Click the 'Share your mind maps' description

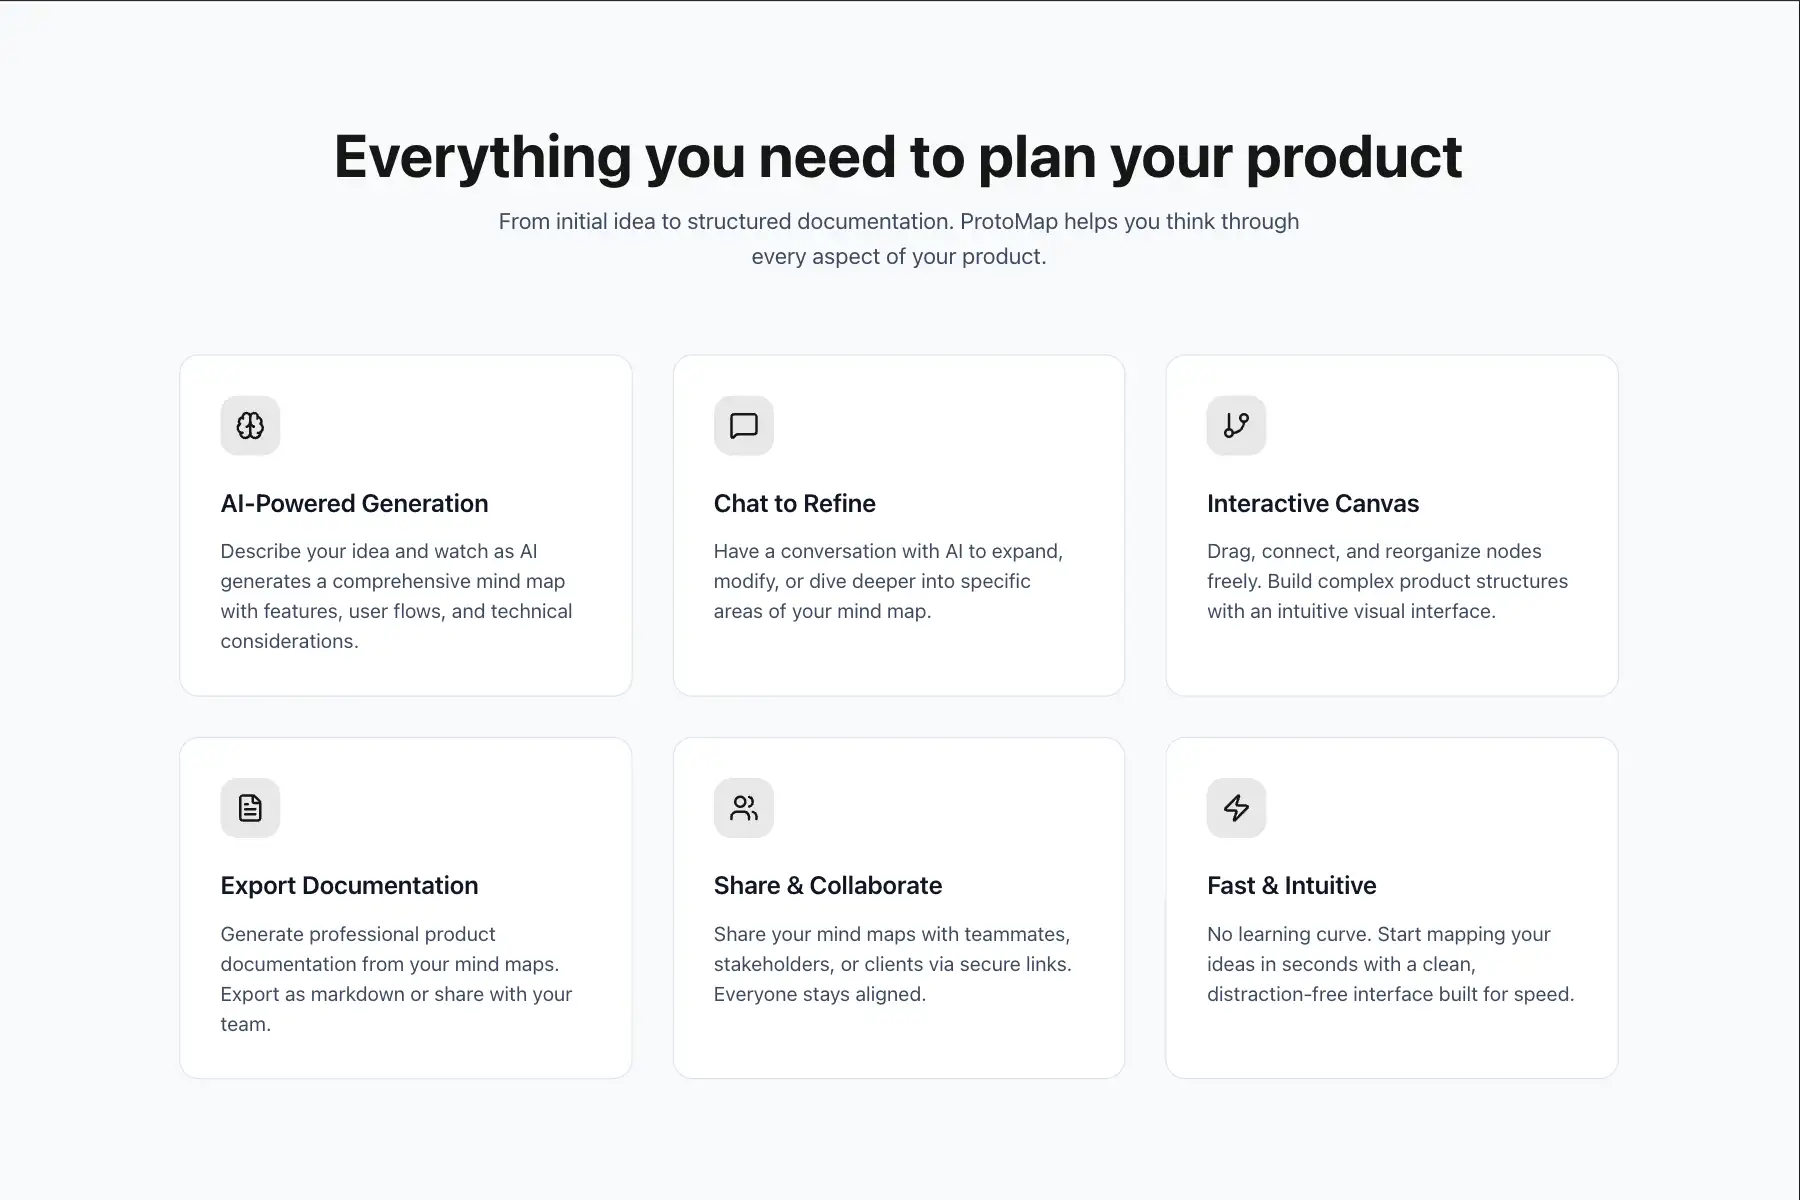pyautogui.click(x=892, y=964)
